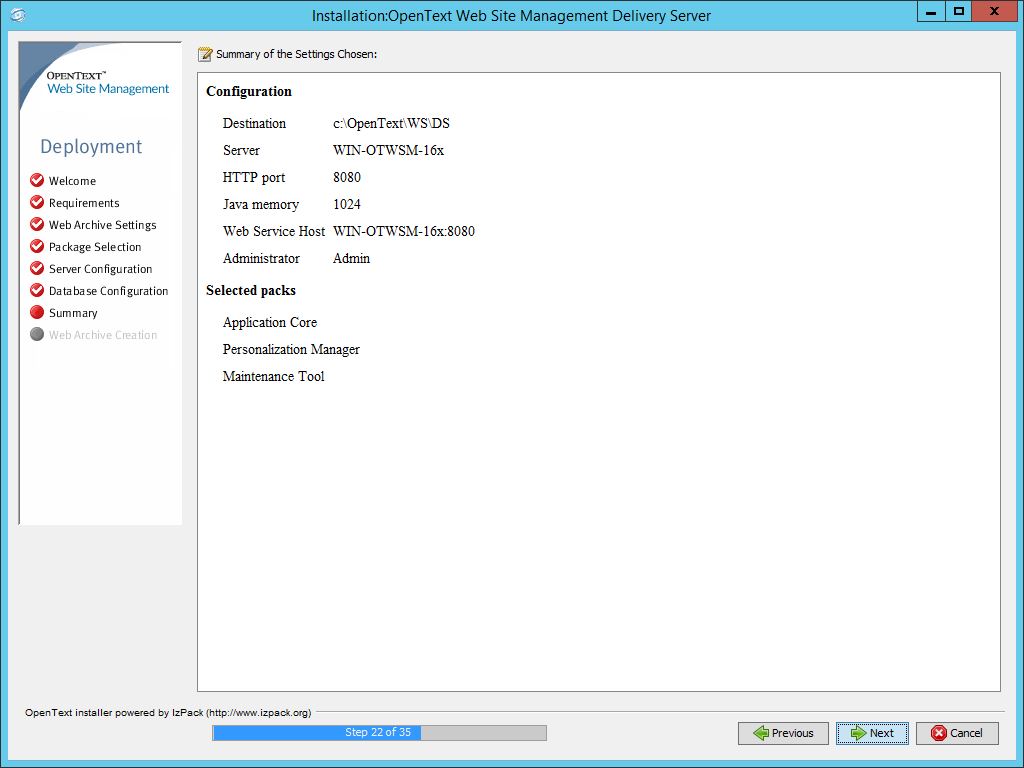Viewport: 1024px width, 768px height.
Task: Select the Web Archive Settings step label
Action: tap(103, 225)
